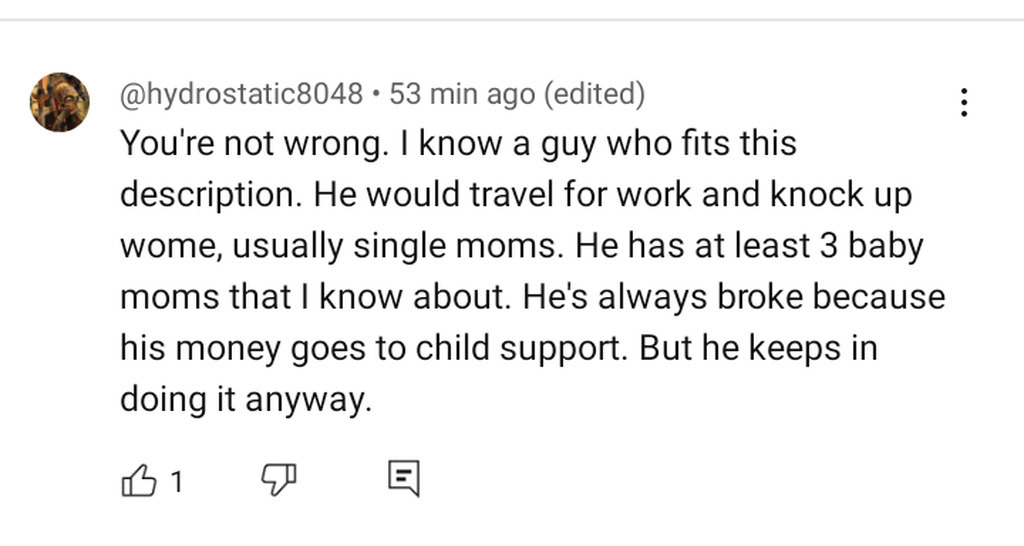Image resolution: width=1024 pixels, height=546 pixels.
Task: Open the hydrostatic8048 profile avatar
Action: [60, 102]
